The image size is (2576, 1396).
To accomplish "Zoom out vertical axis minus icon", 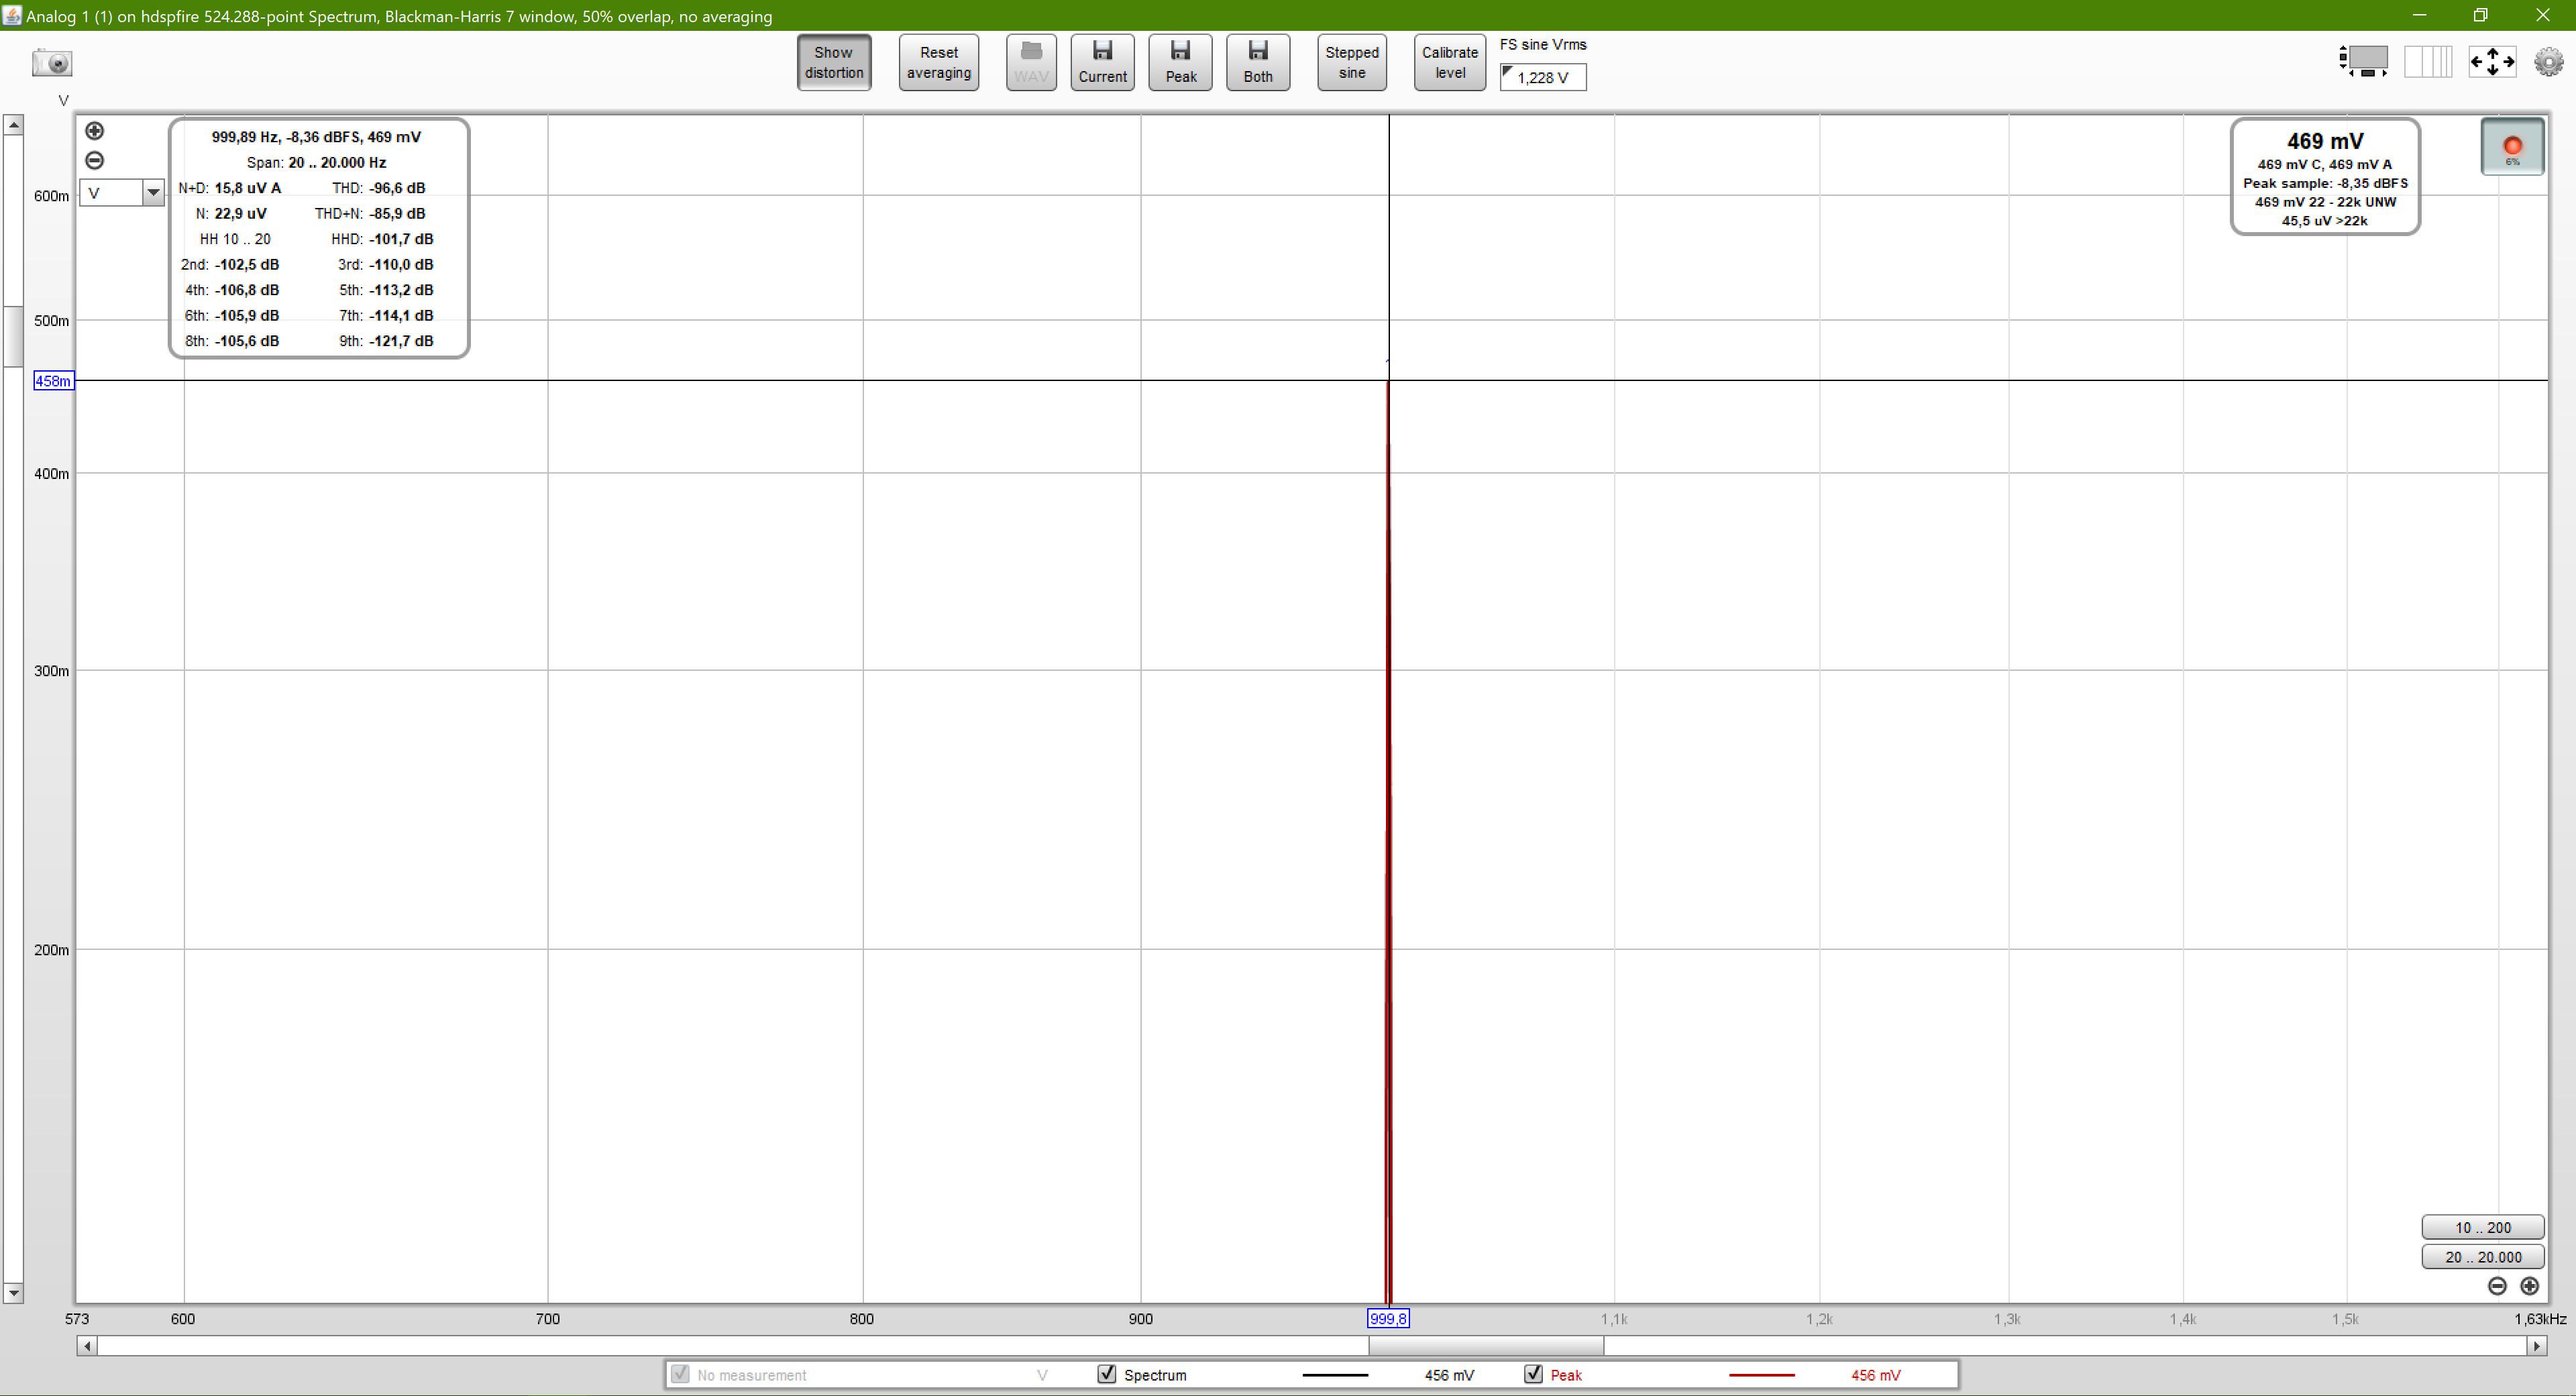I will pos(95,160).
